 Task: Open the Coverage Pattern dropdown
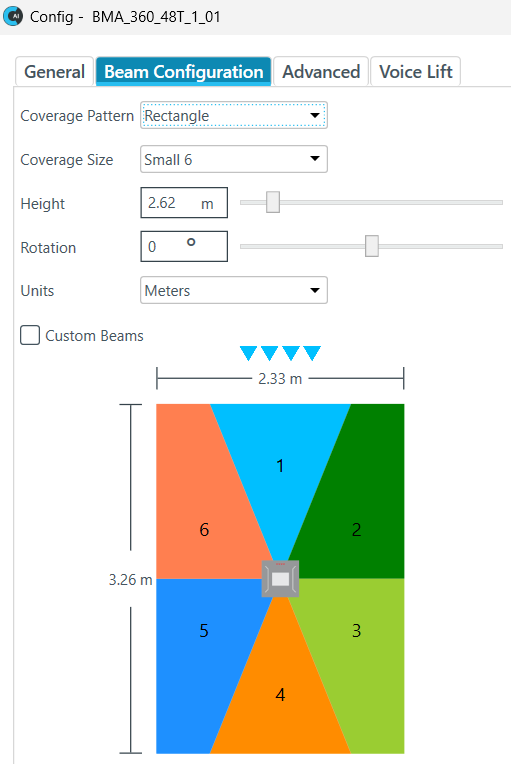(234, 115)
